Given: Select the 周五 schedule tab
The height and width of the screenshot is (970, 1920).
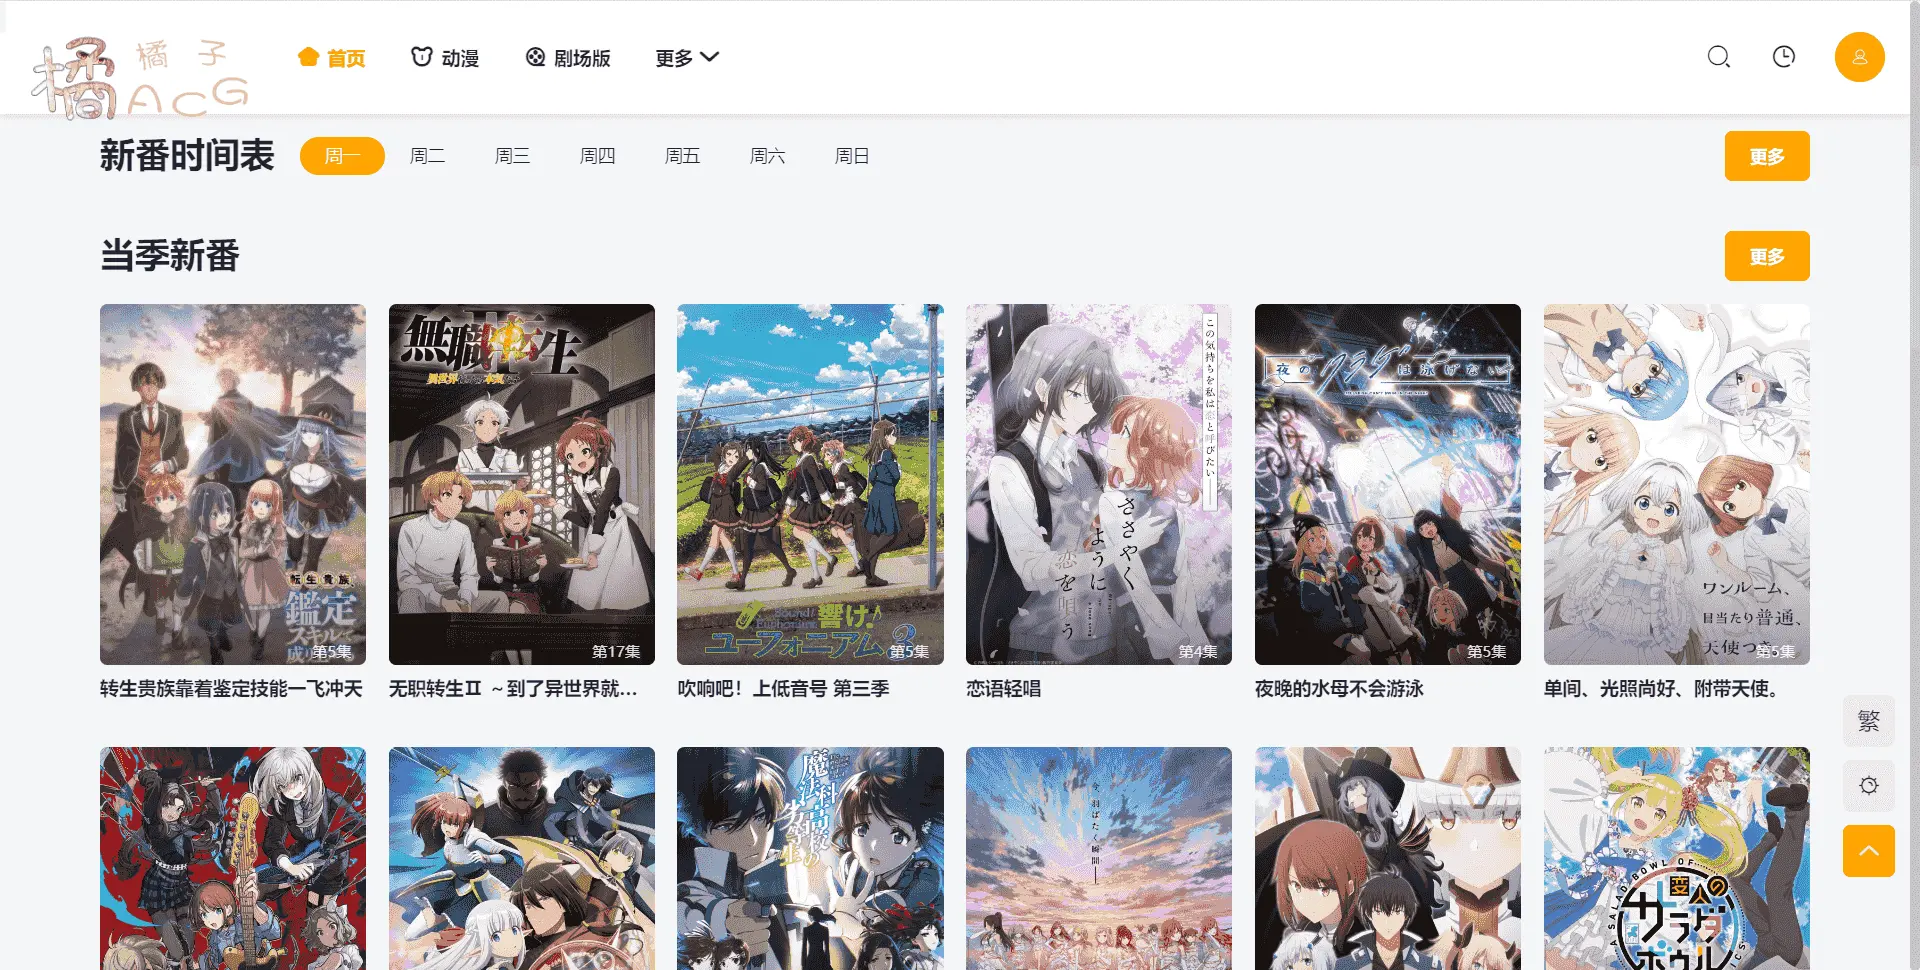Looking at the screenshot, I should [682, 156].
